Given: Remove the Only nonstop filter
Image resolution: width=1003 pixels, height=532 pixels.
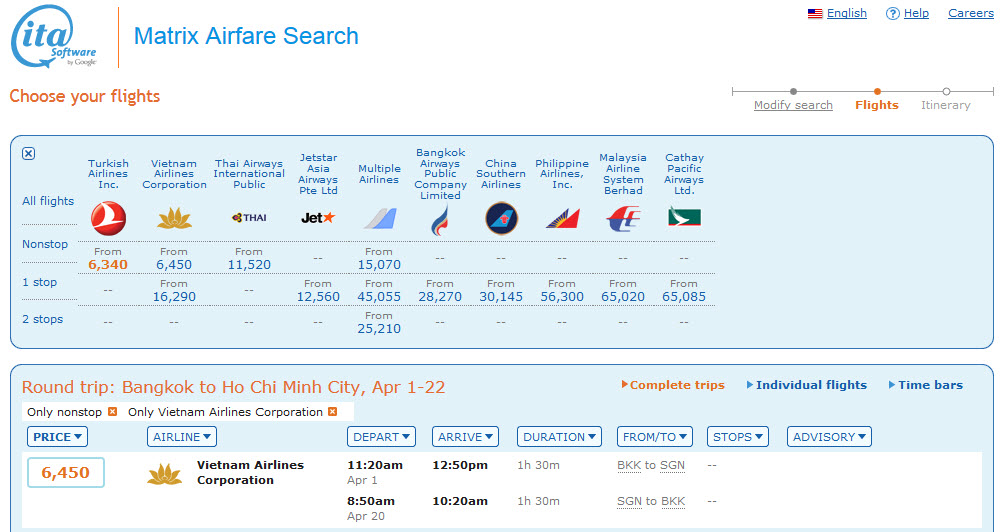Looking at the screenshot, I should pyautogui.click(x=113, y=412).
